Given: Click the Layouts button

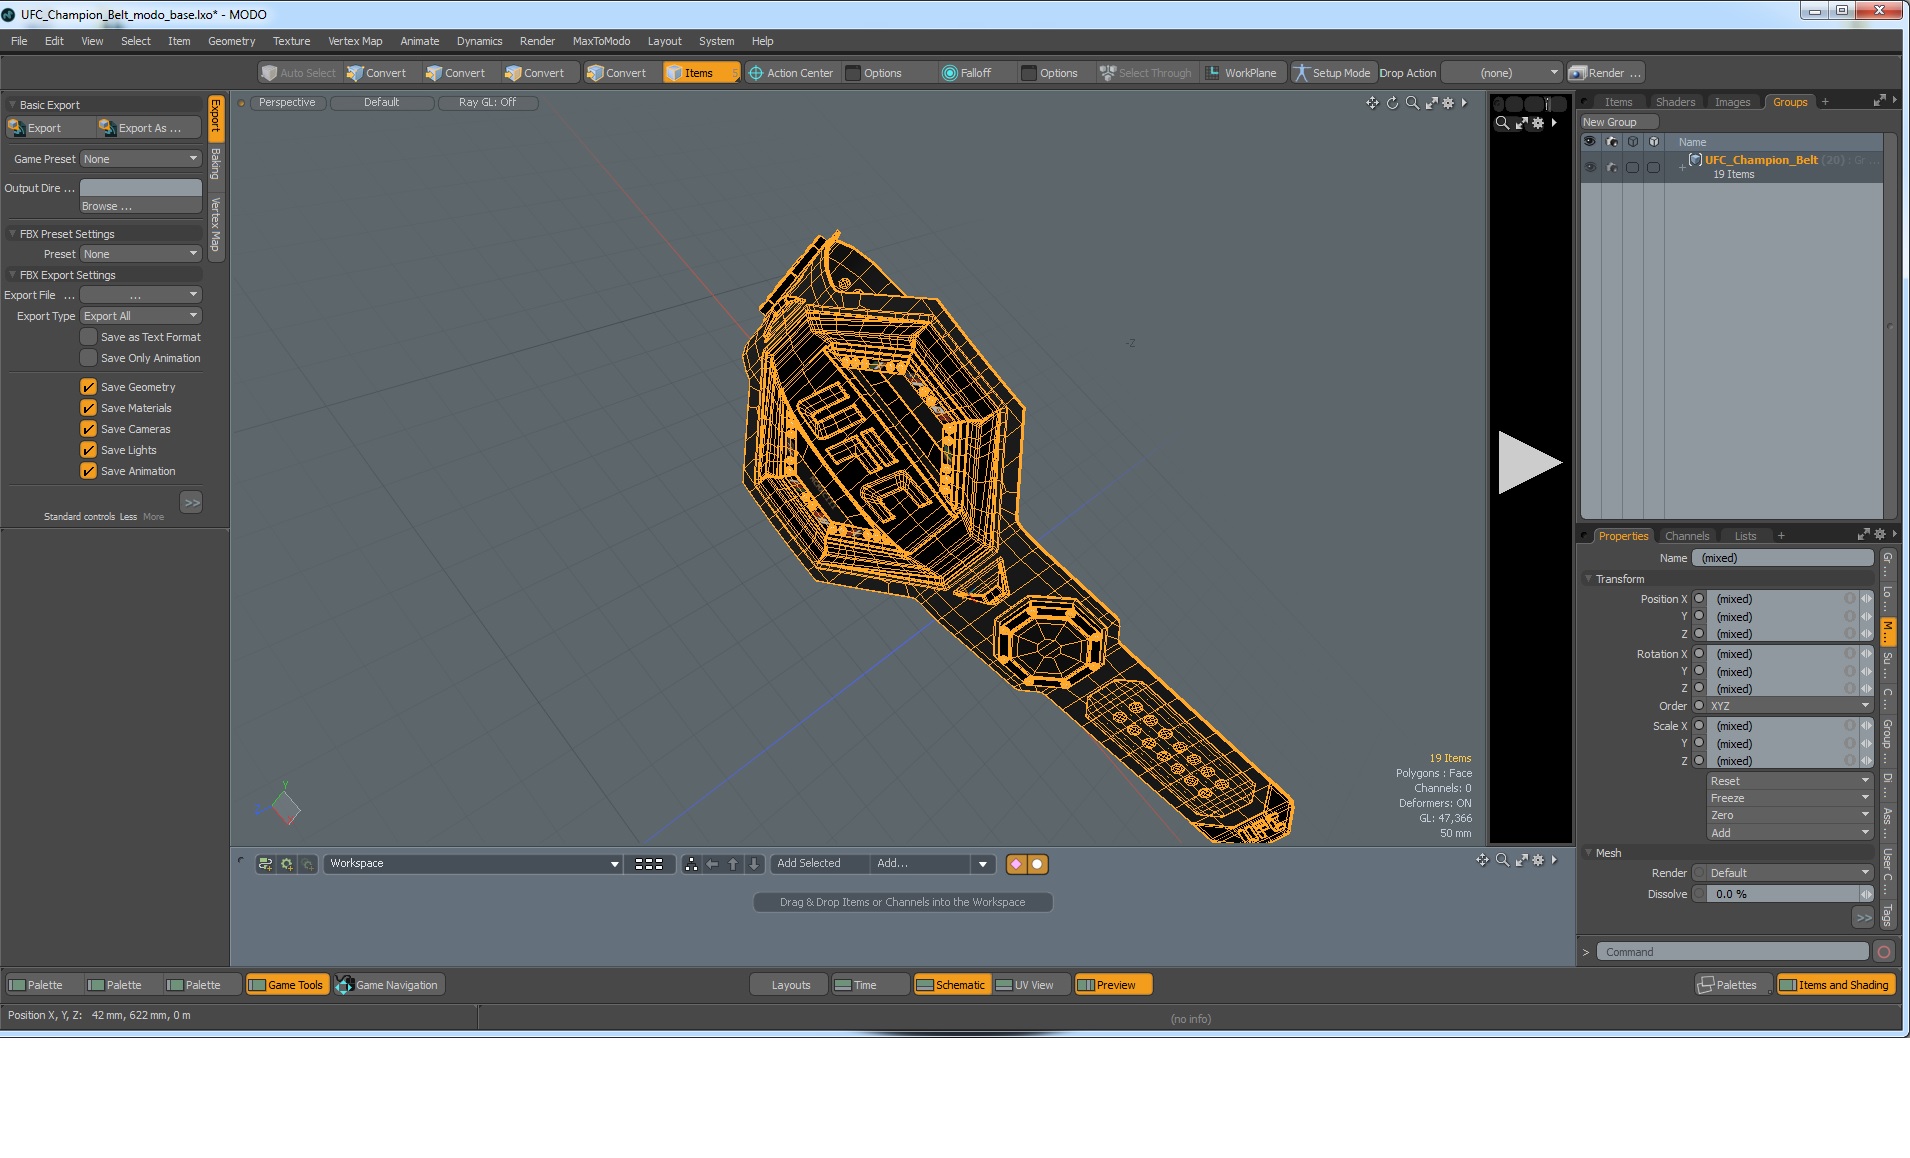Looking at the screenshot, I should coord(790,985).
